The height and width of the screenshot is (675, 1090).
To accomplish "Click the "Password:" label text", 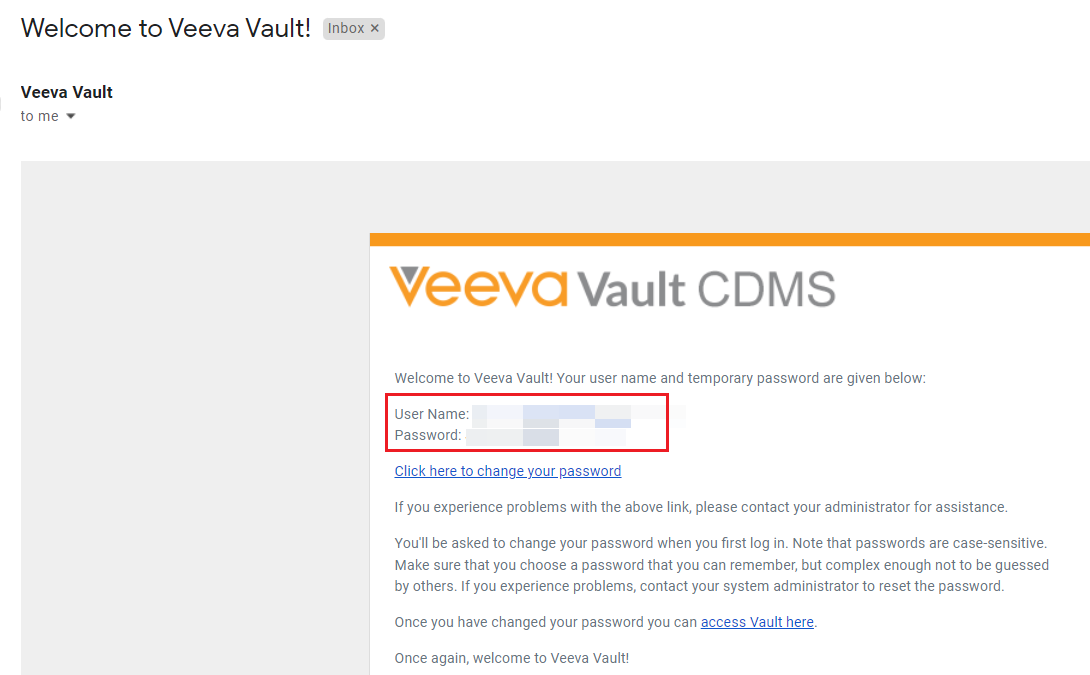I will coord(428,436).
